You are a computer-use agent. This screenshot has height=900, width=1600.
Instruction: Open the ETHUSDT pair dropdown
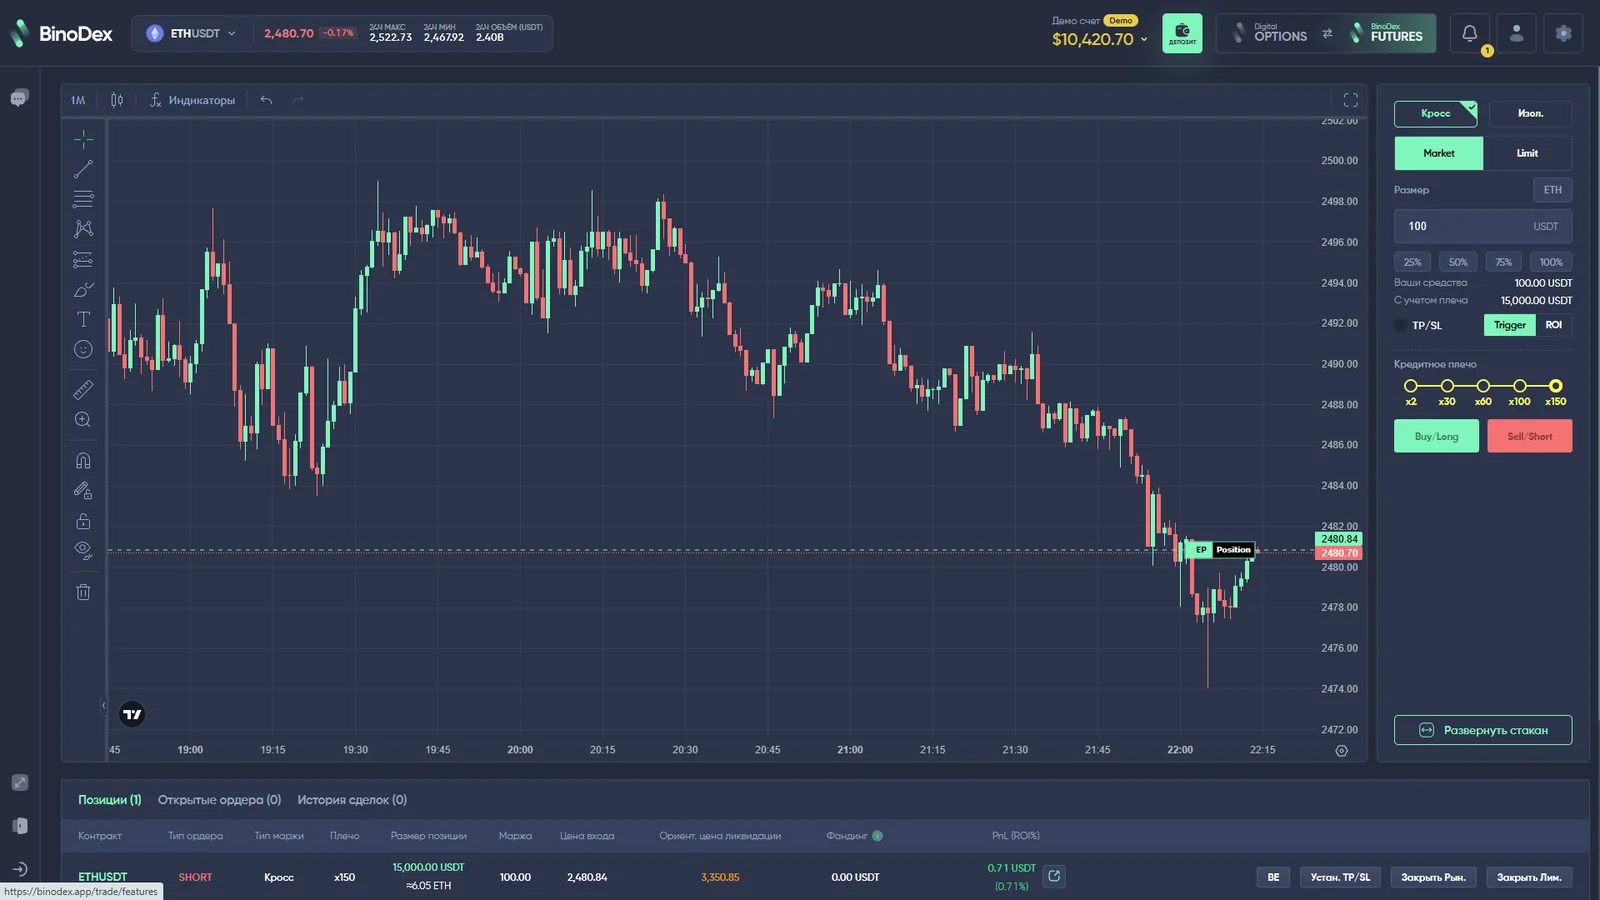191,33
